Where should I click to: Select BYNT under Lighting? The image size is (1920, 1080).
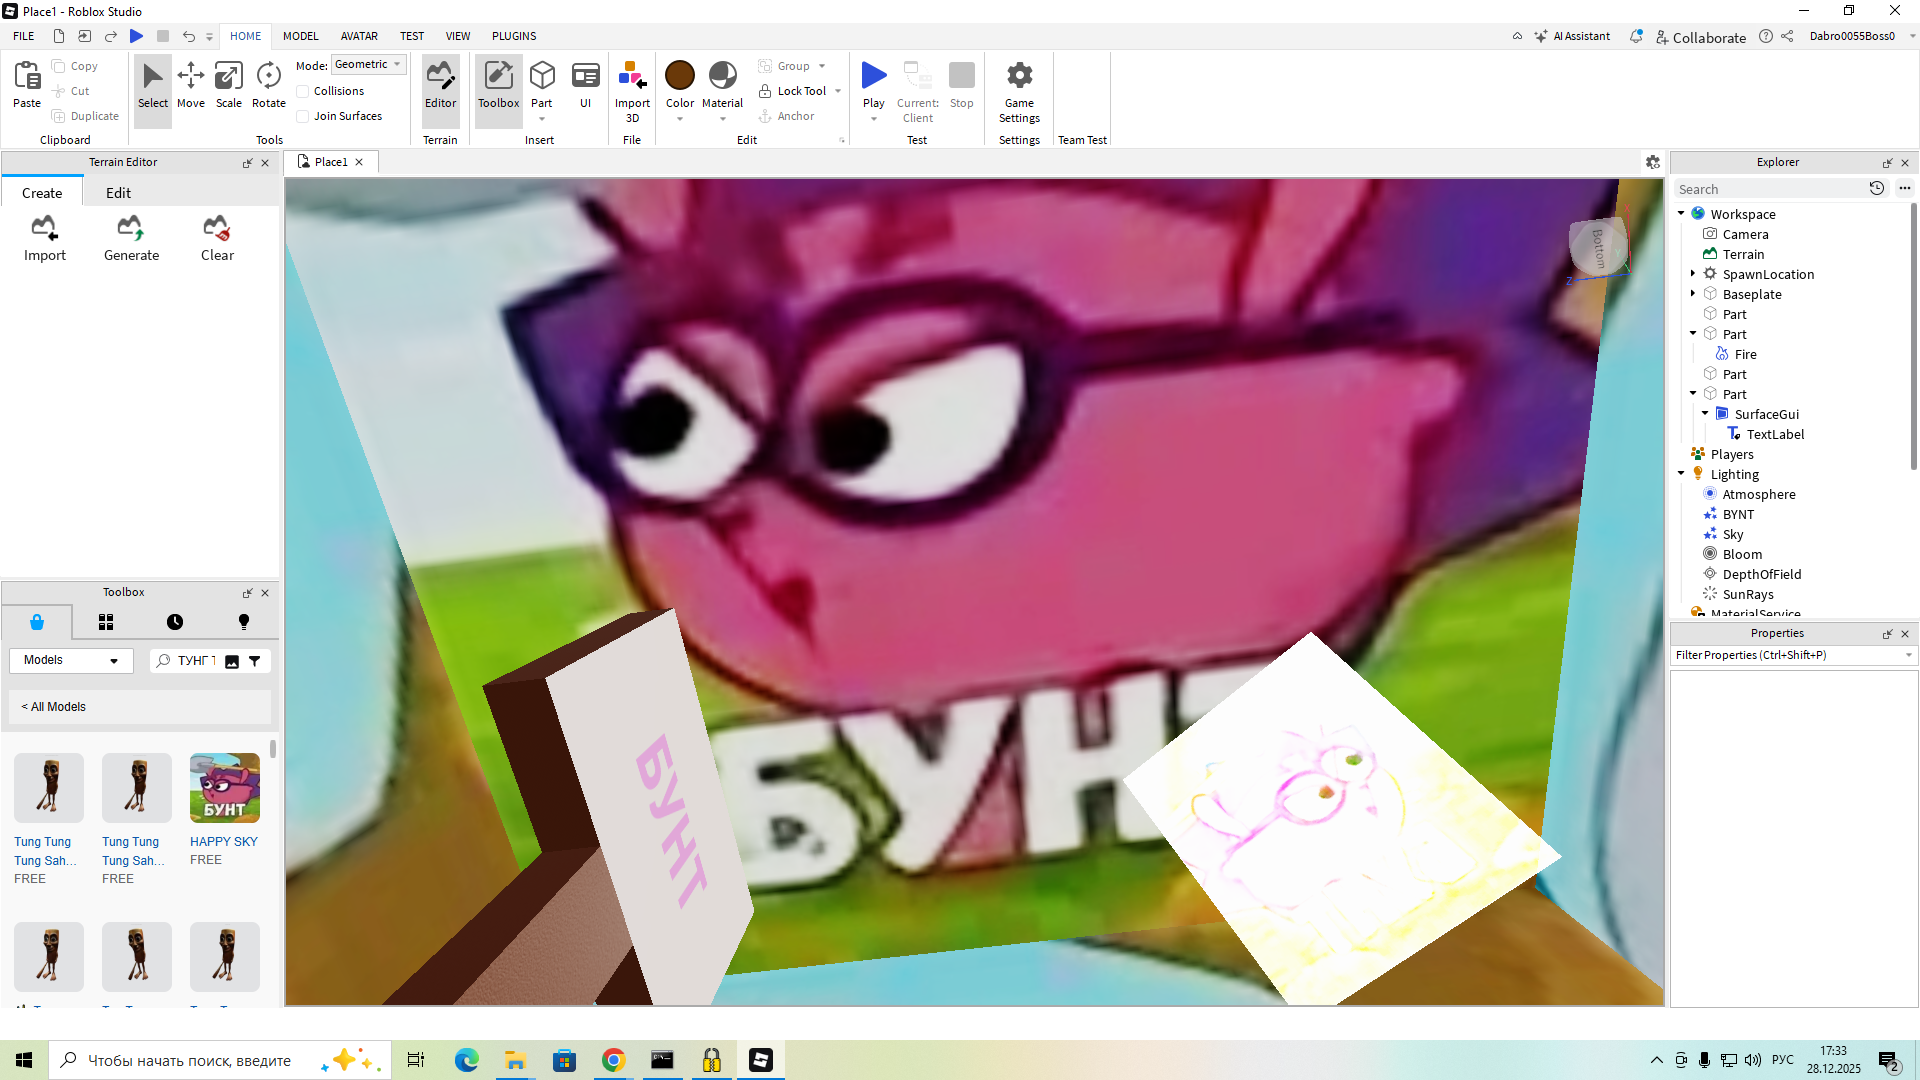(1738, 514)
